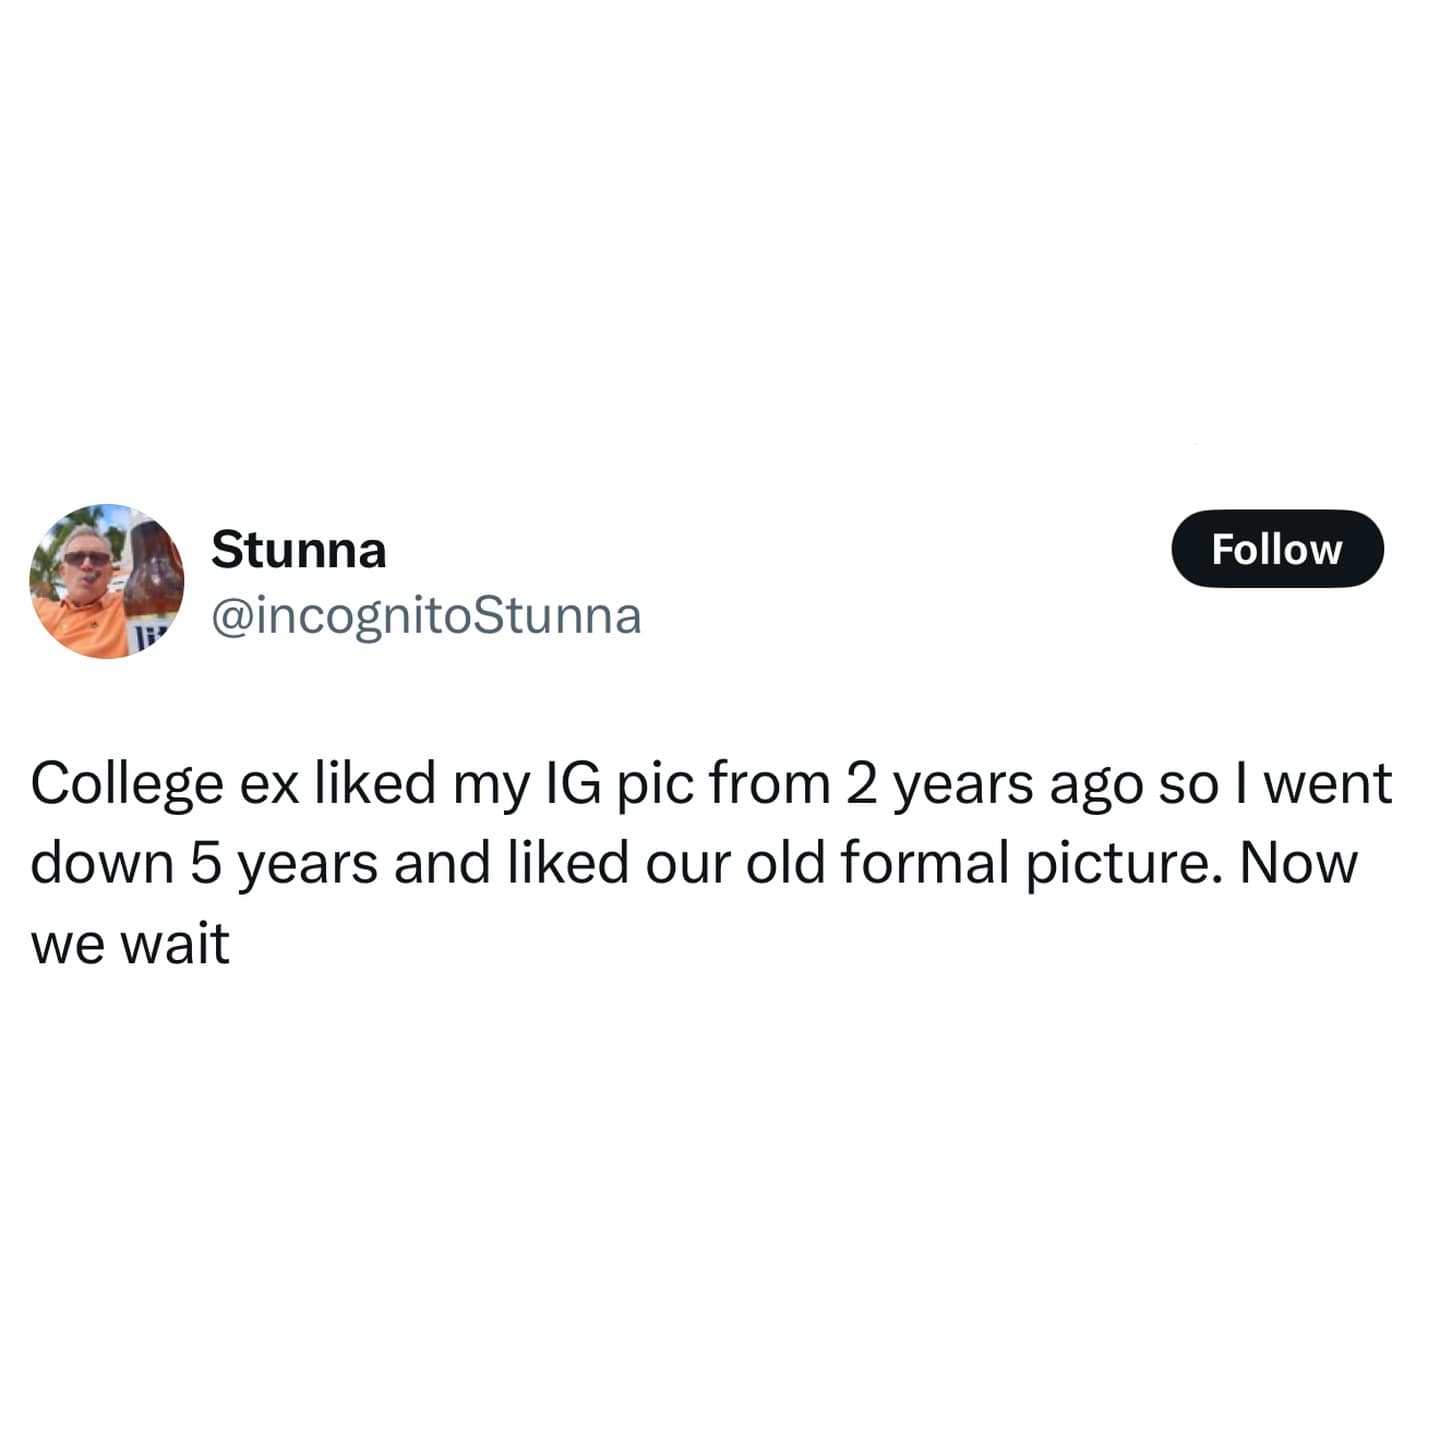Click the phrase "2 years ago" in the tweet
This screenshot has width=1440, height=1440.
click(x=994, y=783)
